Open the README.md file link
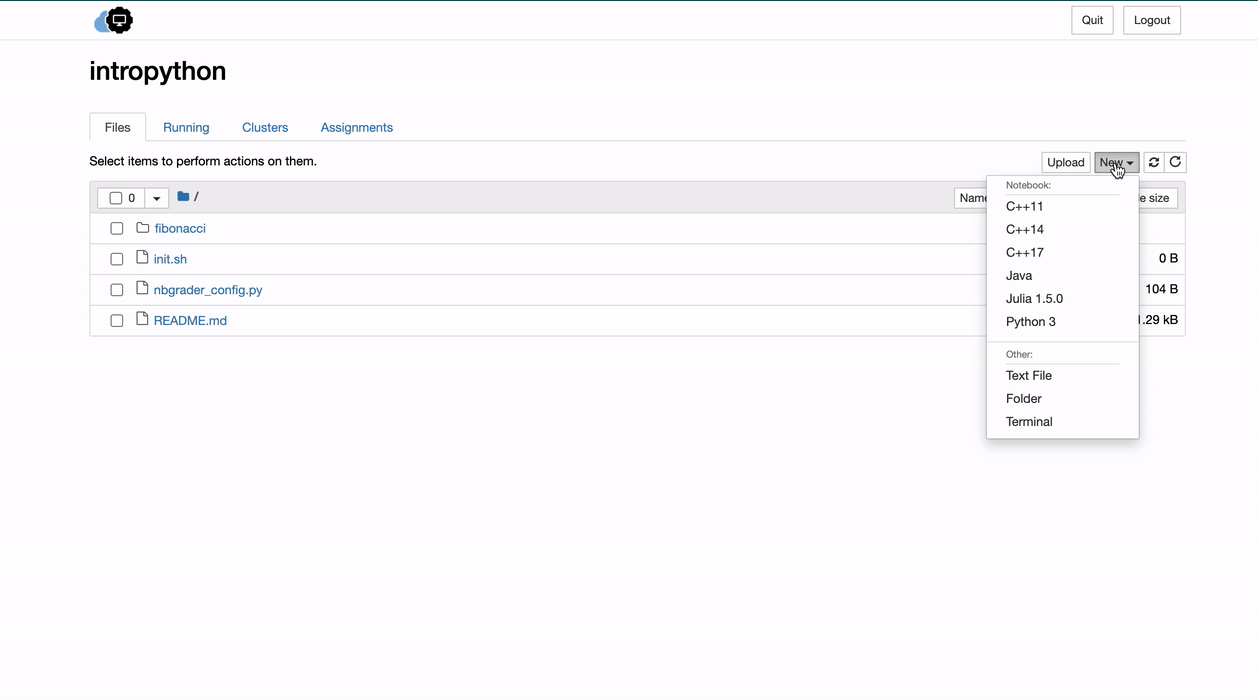Screen dimensions: 1258x700 coord(190,321)
